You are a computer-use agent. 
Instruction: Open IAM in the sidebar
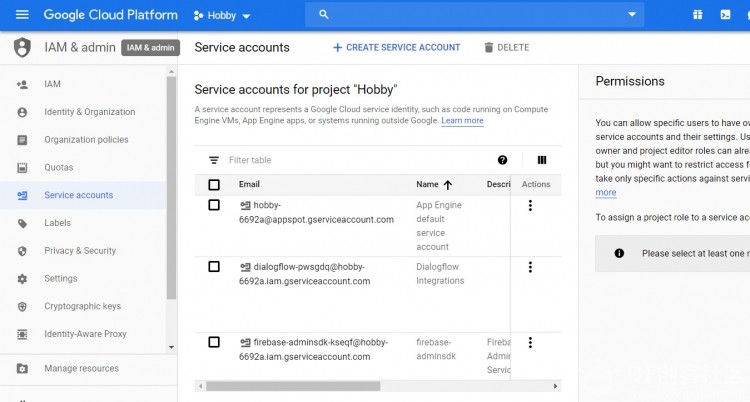pyautogui.click(x=52, y=84)
